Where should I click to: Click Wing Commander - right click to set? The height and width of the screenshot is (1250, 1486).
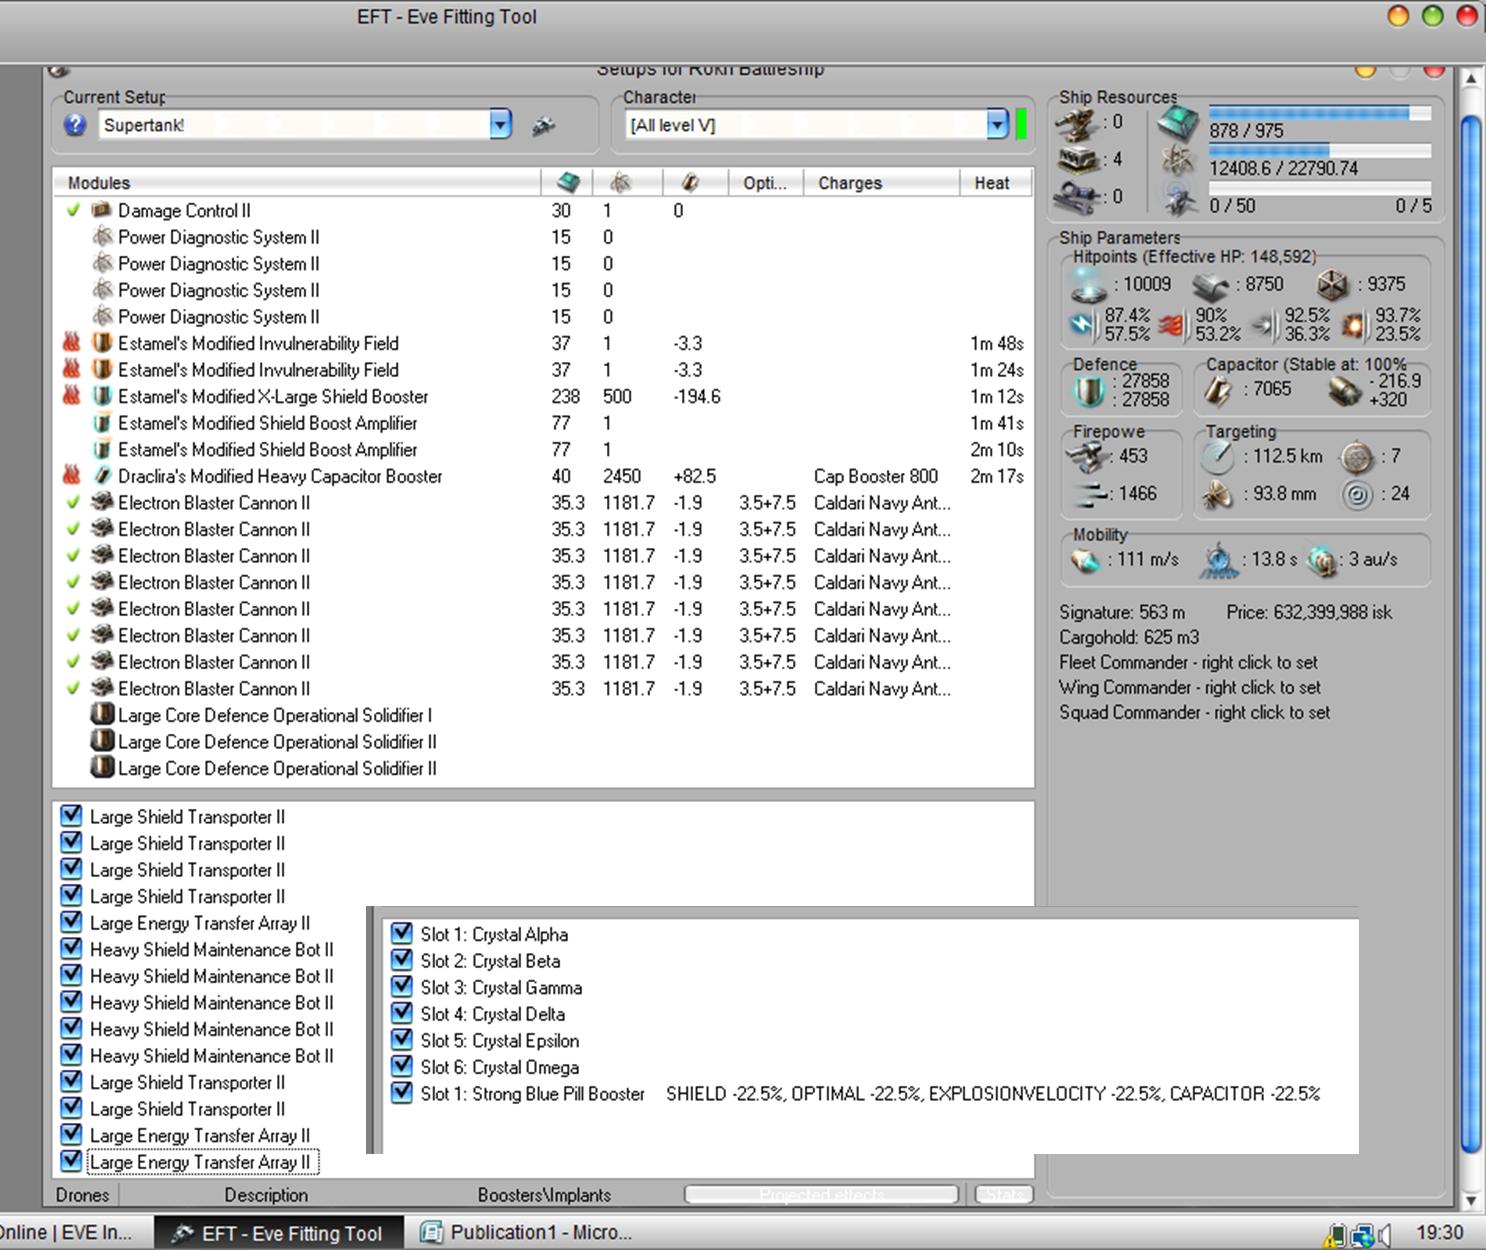point(1190,687)
